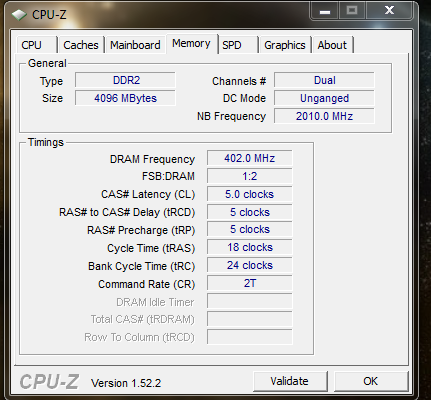Select the Mainboard tab
The image size is (431, 400).
135,45
